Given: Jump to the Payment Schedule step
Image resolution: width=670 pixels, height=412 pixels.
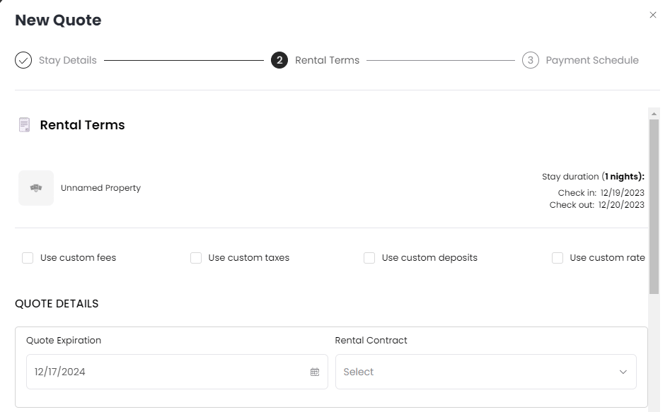Looking at the screenshot, I should coord(591,60).
